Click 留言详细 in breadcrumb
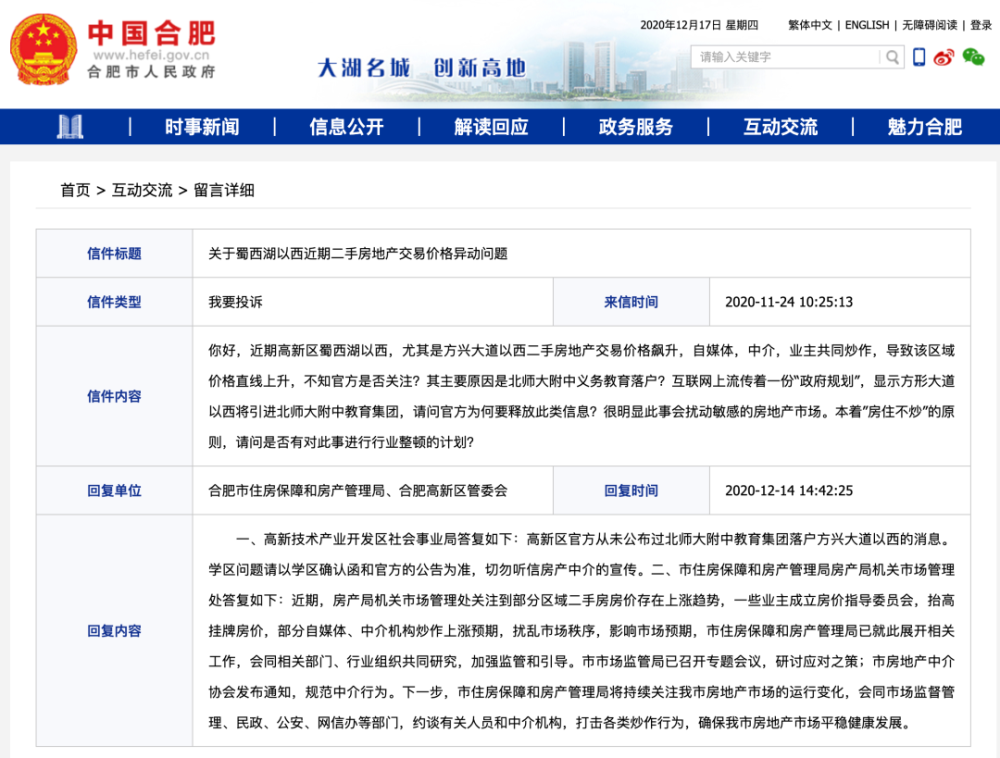The width and height of the screenshot is (1000, 758). (x=224, y=190)
